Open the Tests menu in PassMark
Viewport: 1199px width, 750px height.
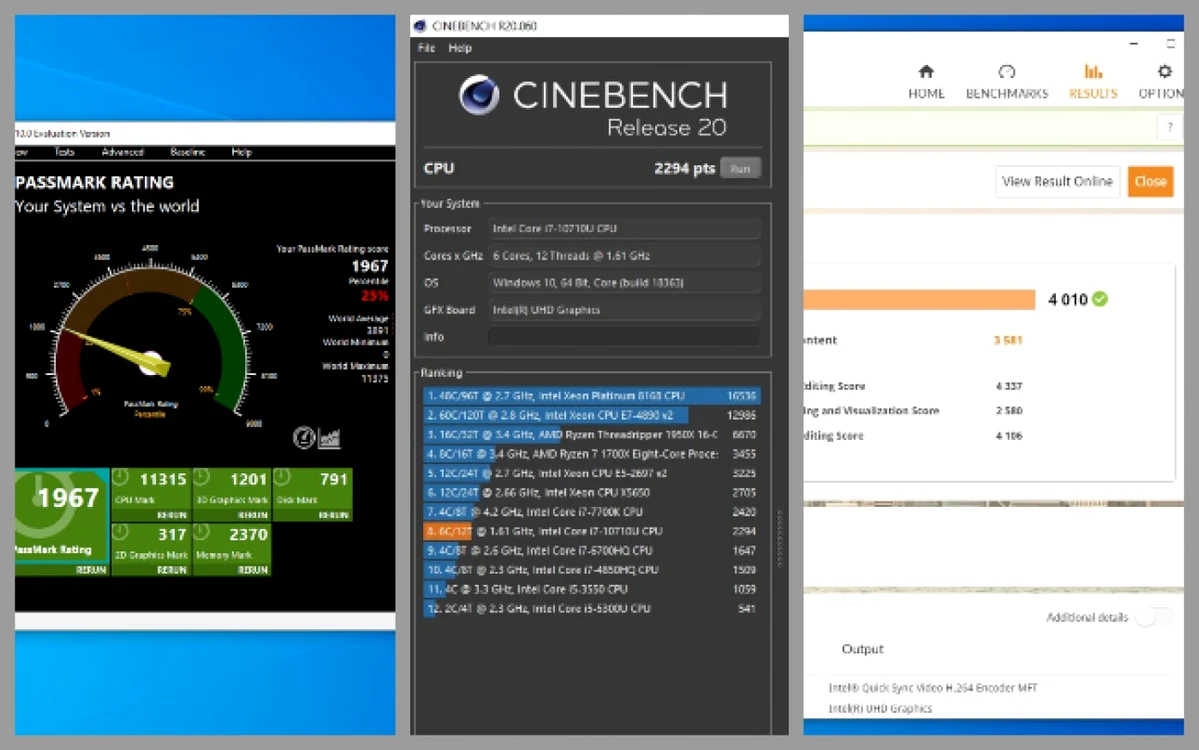[x=65, y=152]
